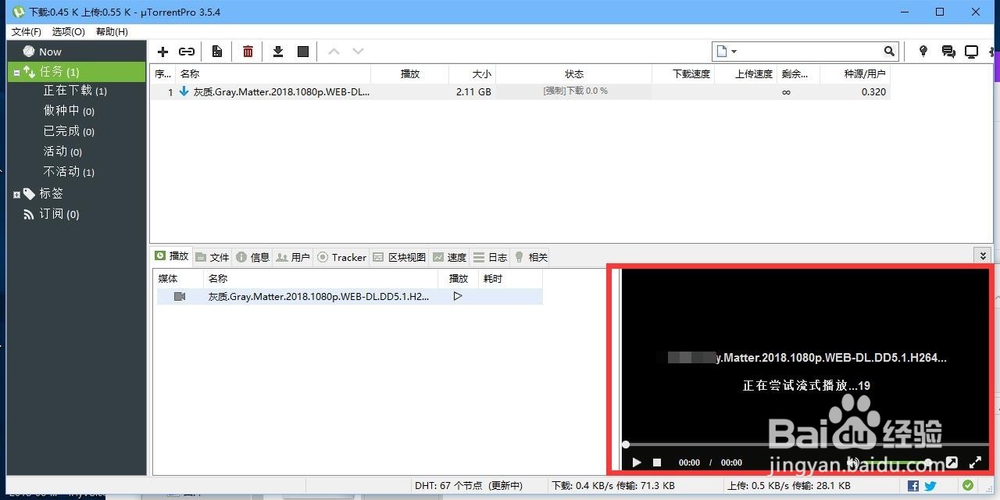Open 订阅 (0) feeds item
Viewport: 1000px width, 500px height.
point(59,214)
